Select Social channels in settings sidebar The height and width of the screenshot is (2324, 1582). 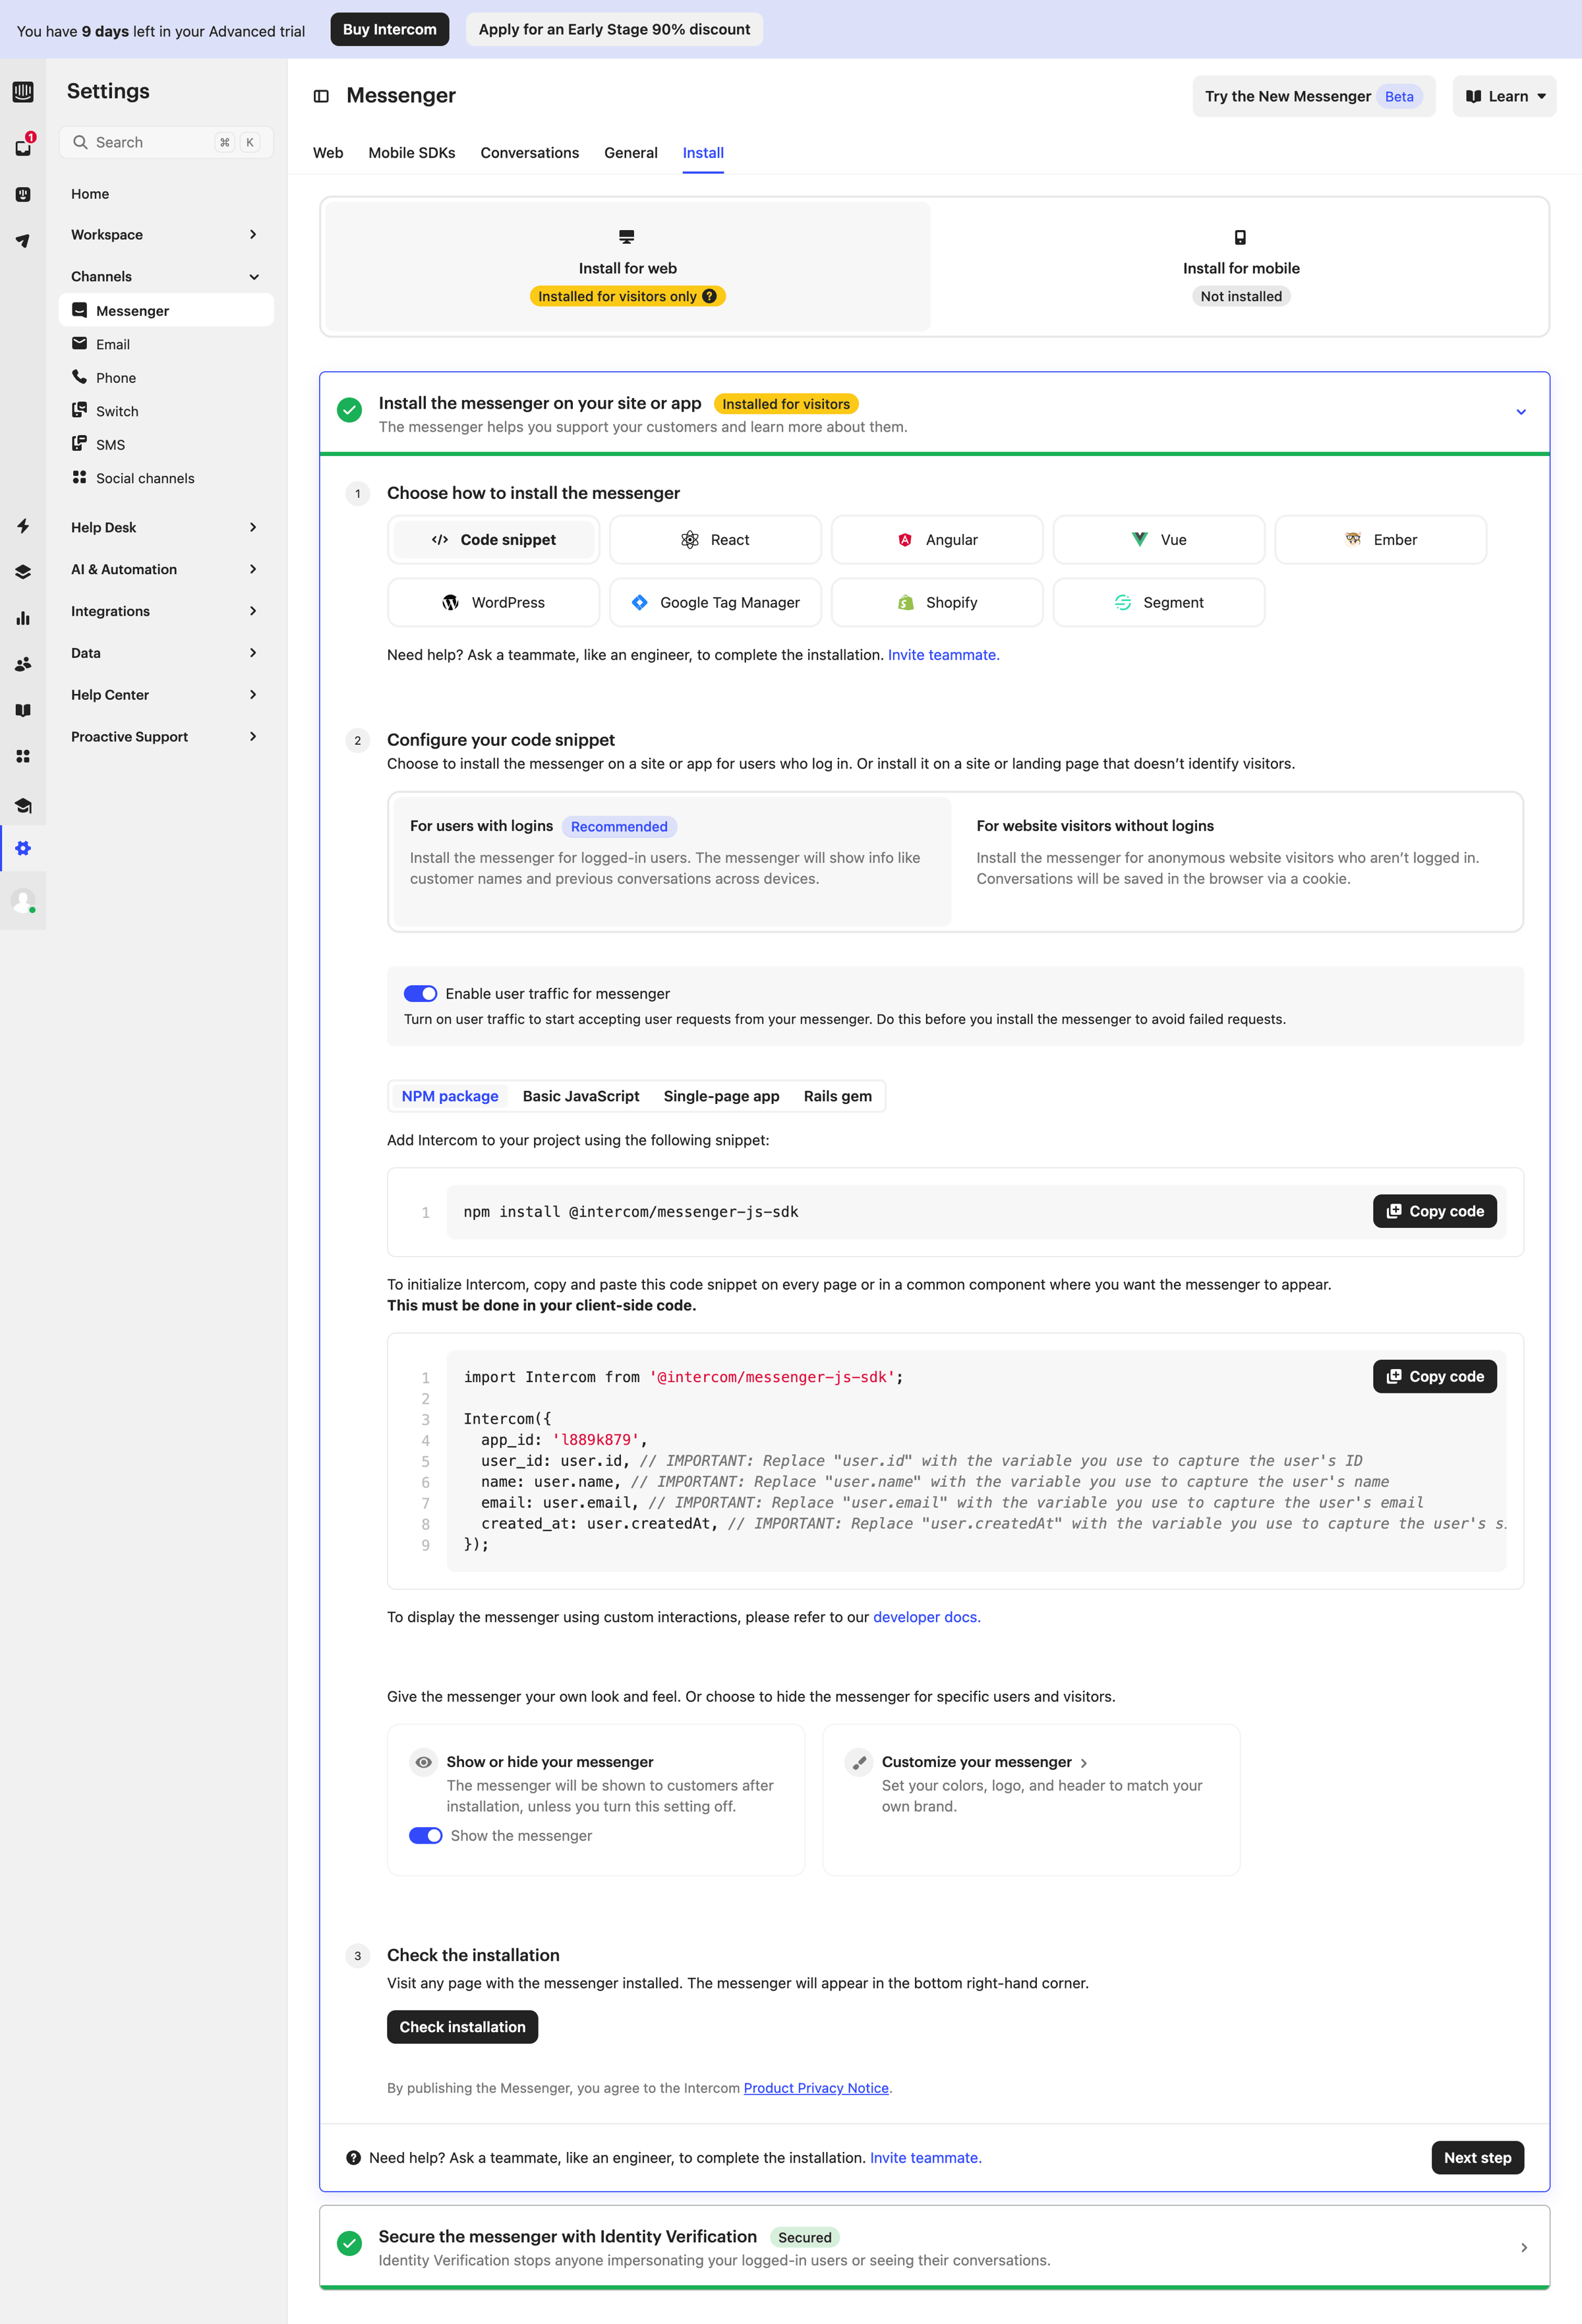point(166,478)
